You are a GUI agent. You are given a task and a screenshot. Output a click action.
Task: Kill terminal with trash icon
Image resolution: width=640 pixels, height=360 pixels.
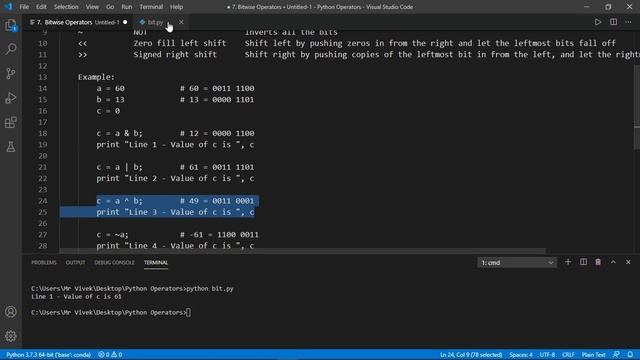(598, 262)
